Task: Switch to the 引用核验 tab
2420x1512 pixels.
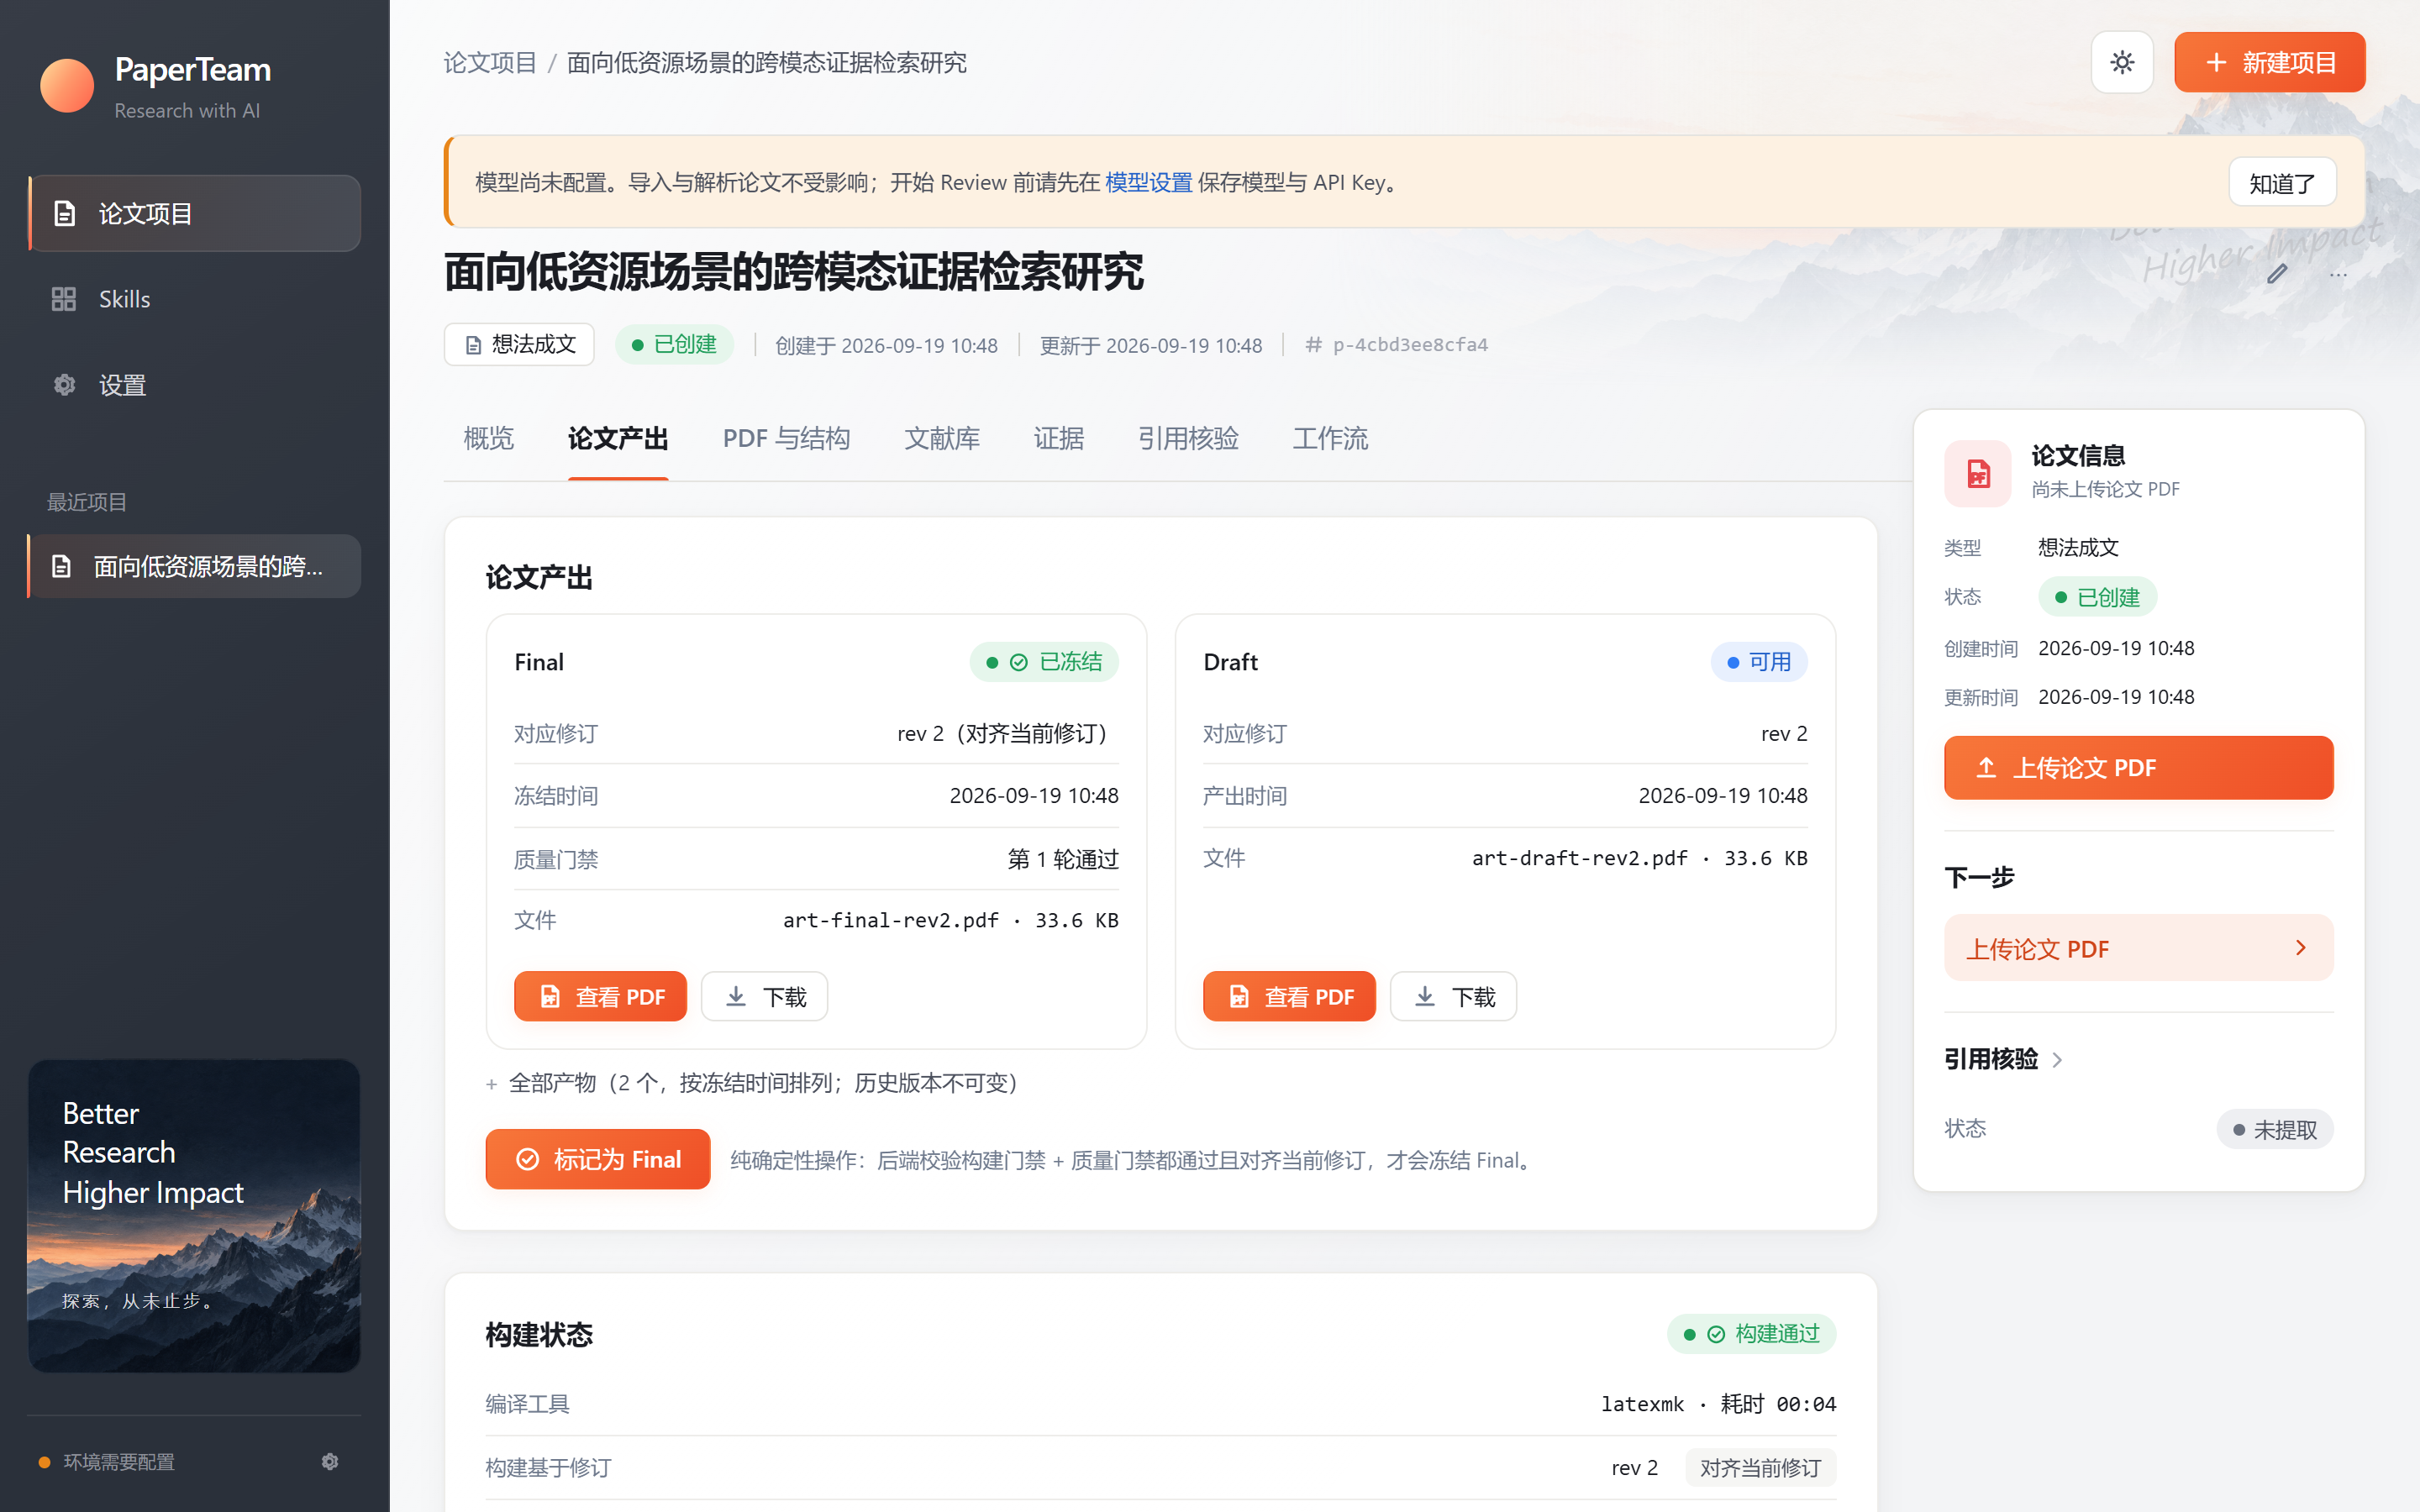Action: point(1188,438)
